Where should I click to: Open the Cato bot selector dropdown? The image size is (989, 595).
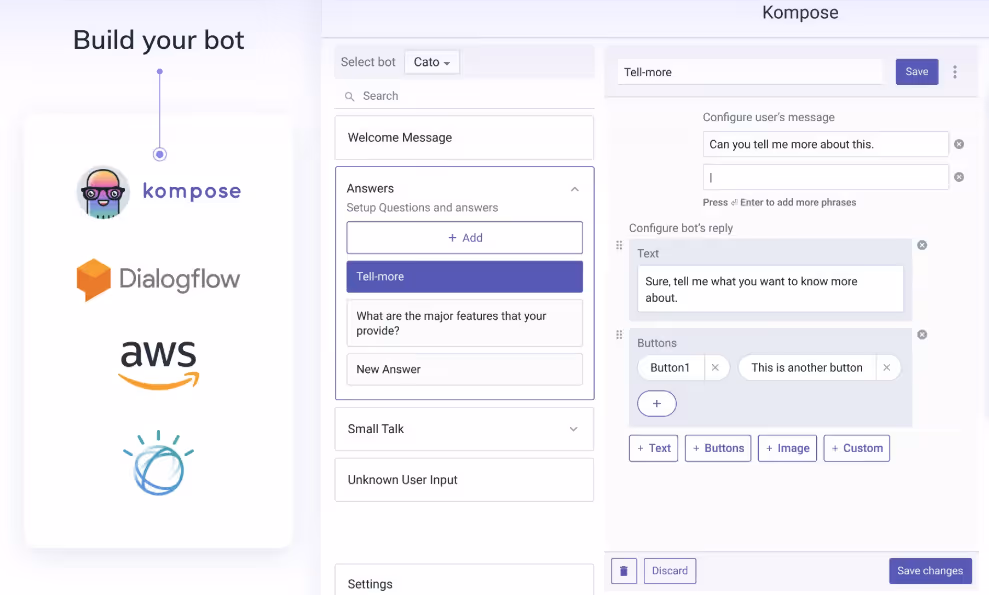[x=431, y=61]
